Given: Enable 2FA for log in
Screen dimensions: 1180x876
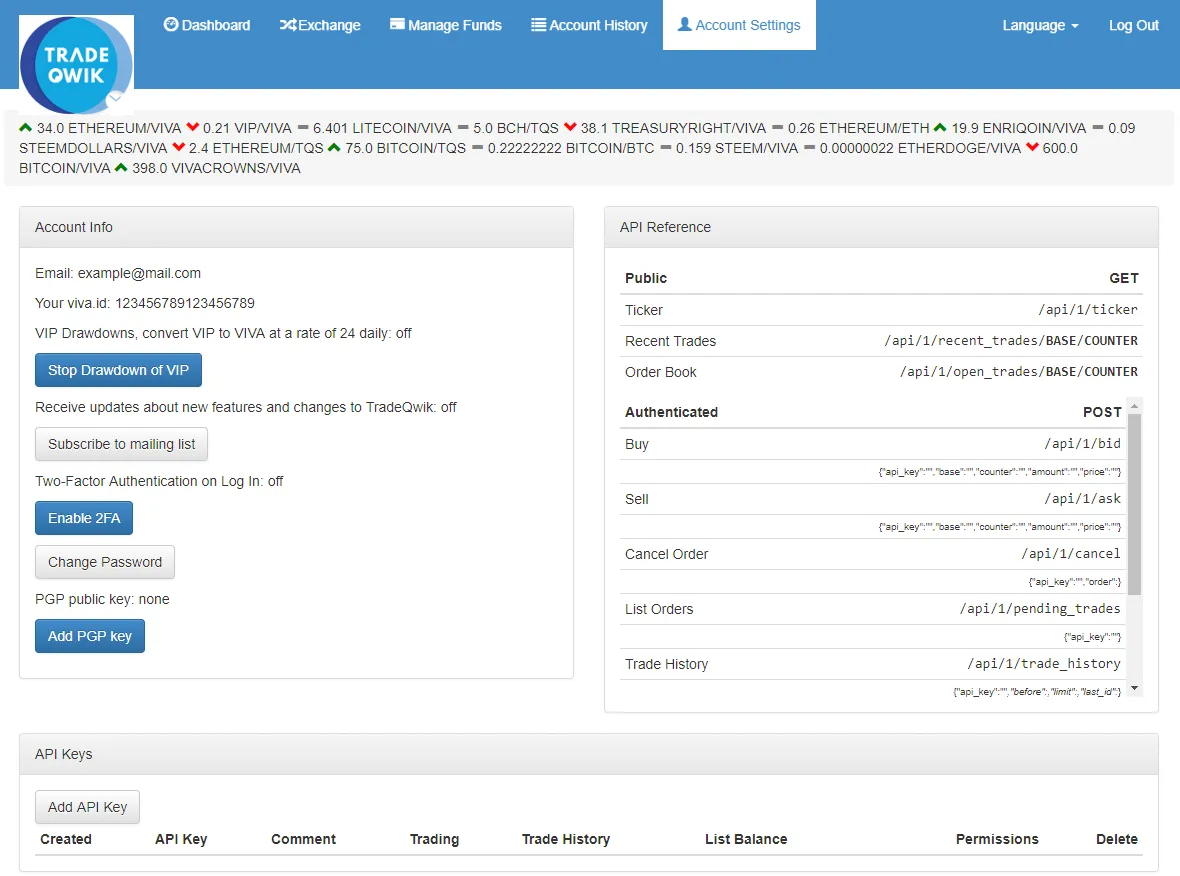Looking at the screenshot, I should pos(84,518).
